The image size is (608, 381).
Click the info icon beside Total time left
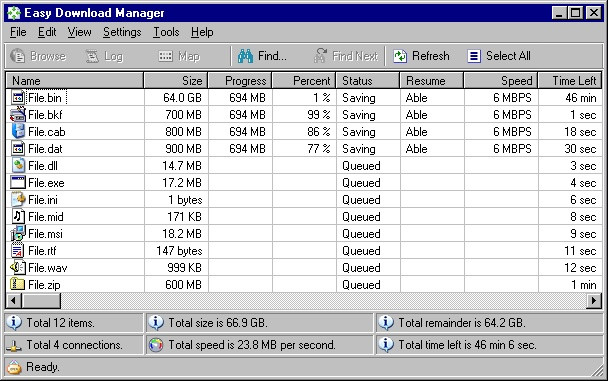[386, 345]
